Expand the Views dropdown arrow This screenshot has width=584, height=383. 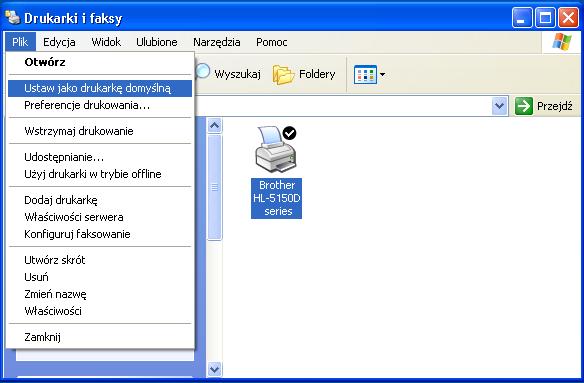[x=382, y=75]
